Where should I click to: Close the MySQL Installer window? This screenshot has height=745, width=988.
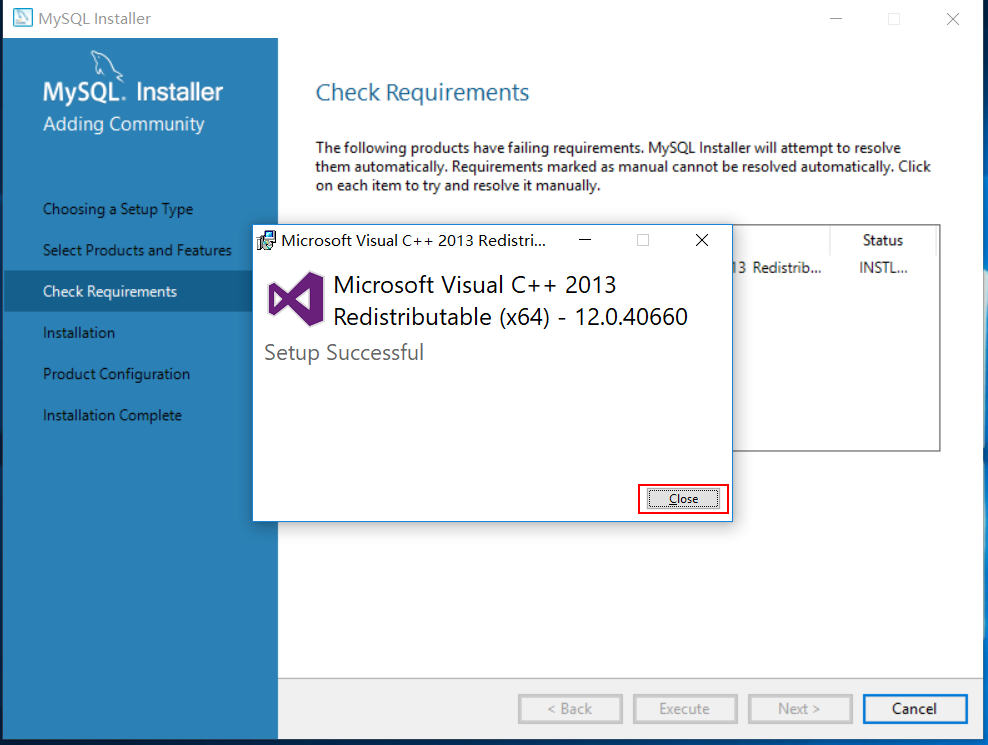pos(953,19)
